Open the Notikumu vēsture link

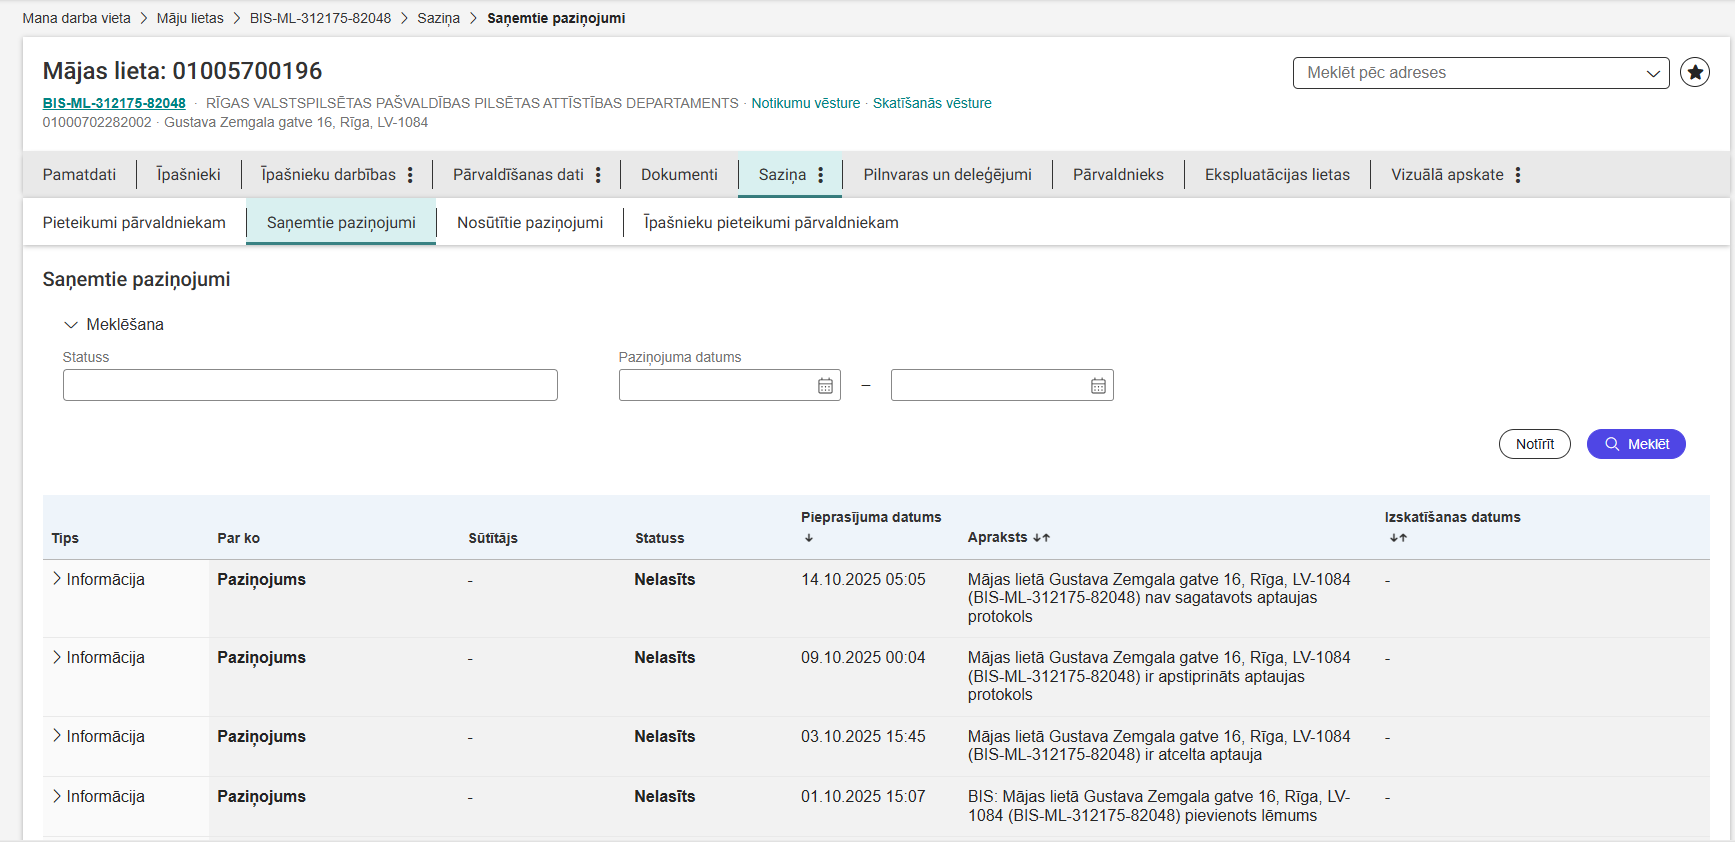[805, 103]
